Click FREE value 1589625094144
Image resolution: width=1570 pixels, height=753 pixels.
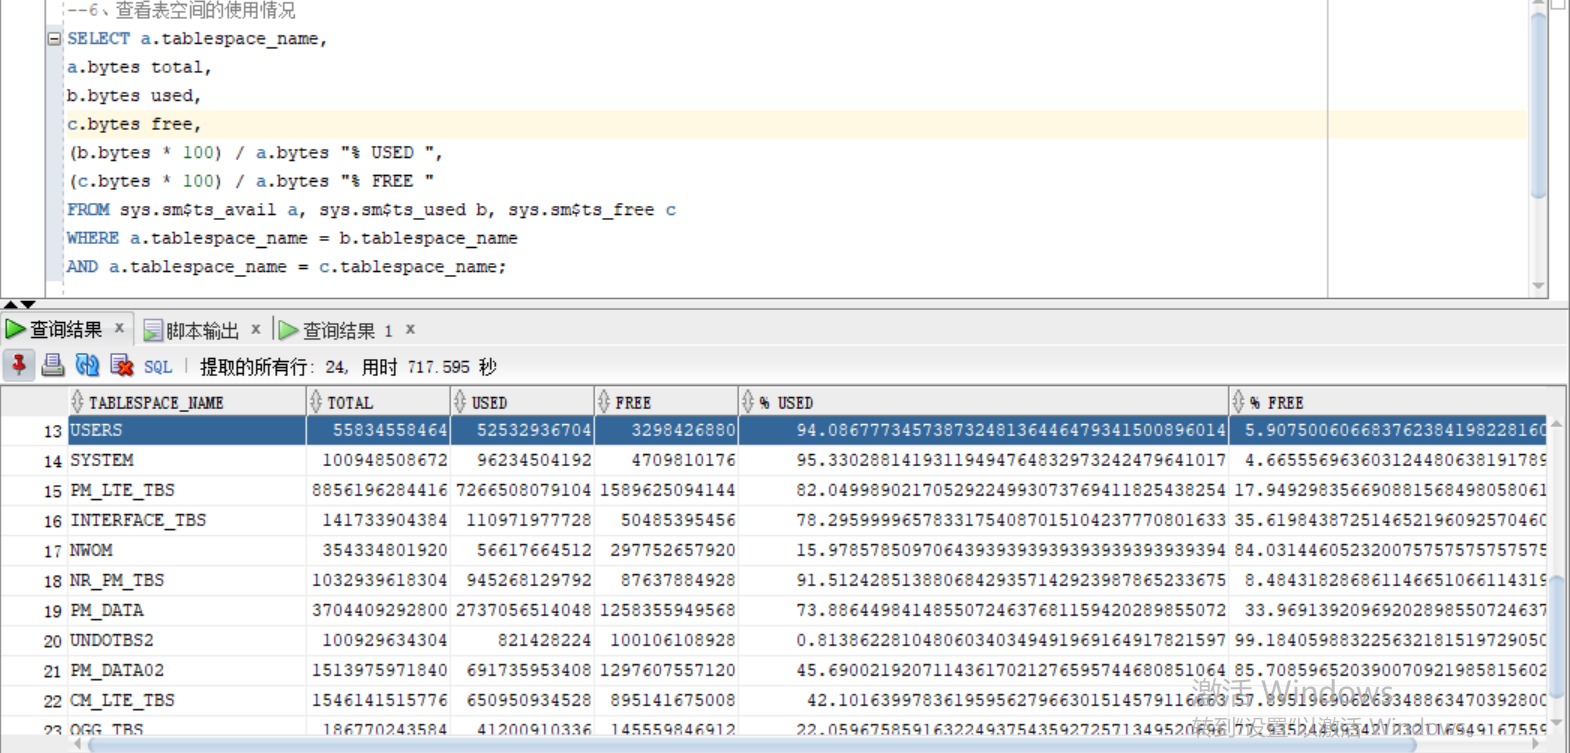pos(666,490)
